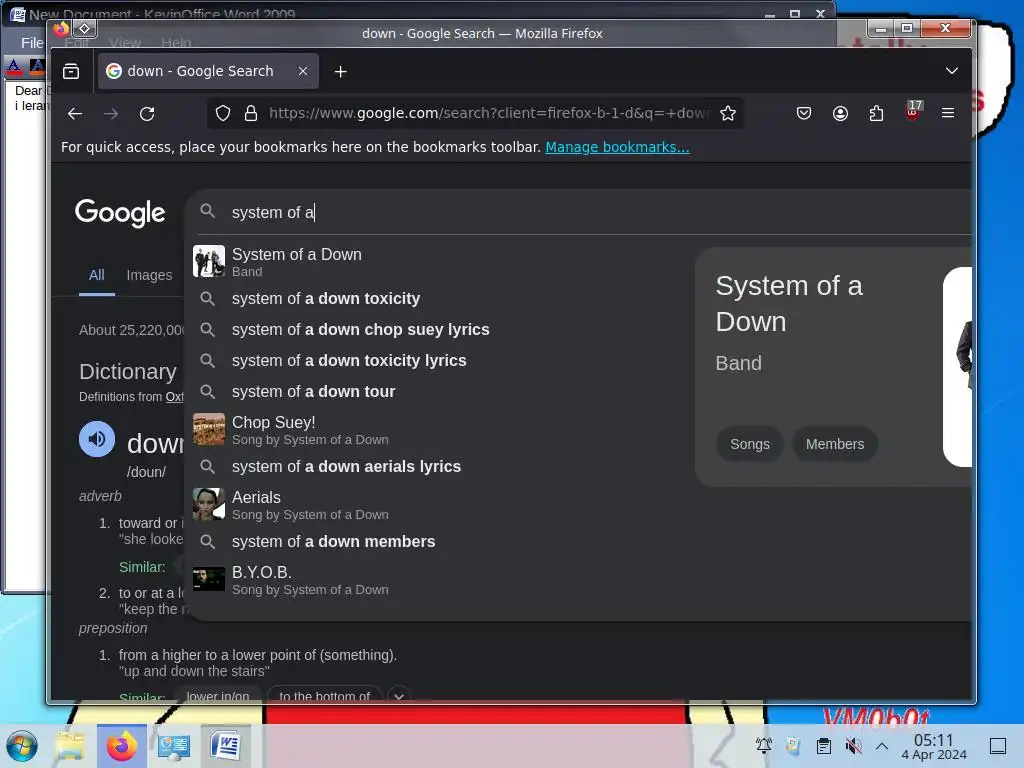Open the clipboard tray icon
Image resolution: width=1024 pixels, height=768 pixels.
click(x=824, y=745)
